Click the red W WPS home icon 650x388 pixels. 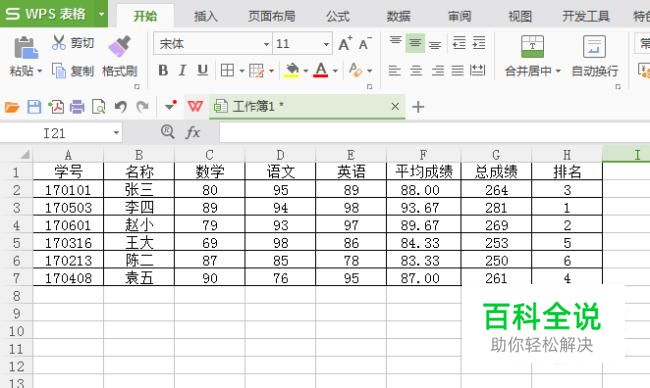point(195,107)
